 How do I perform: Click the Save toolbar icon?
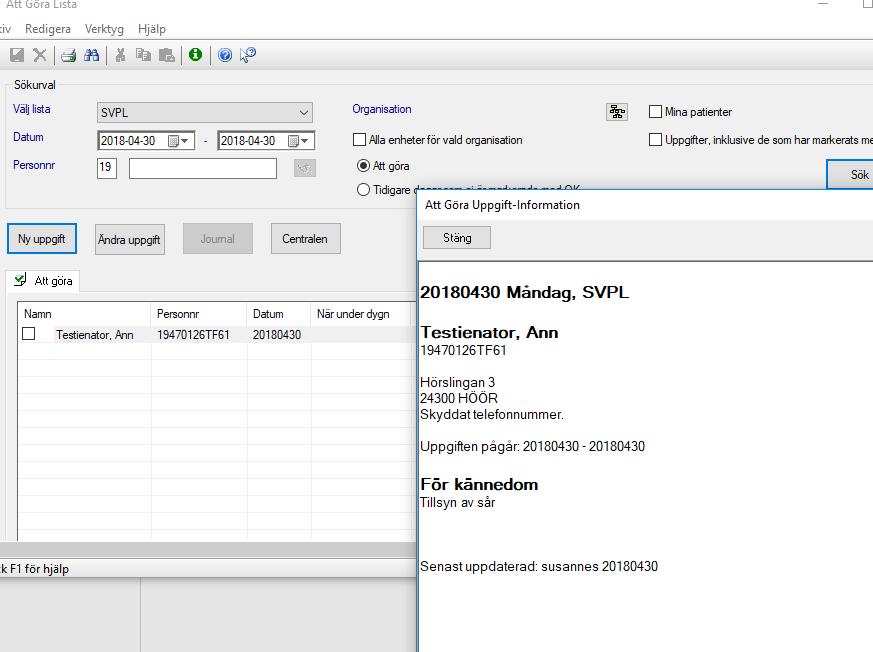(17, 55)
